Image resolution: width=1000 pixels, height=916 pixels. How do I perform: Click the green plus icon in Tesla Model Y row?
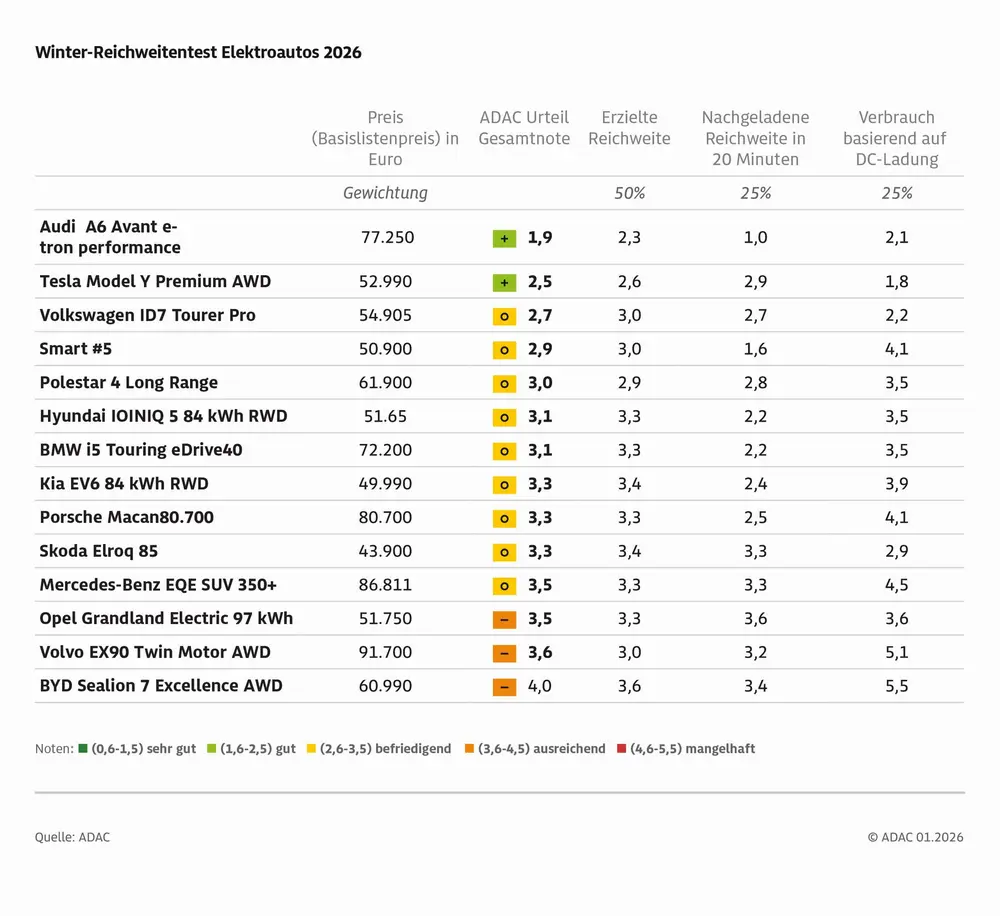tap(504, 282)
